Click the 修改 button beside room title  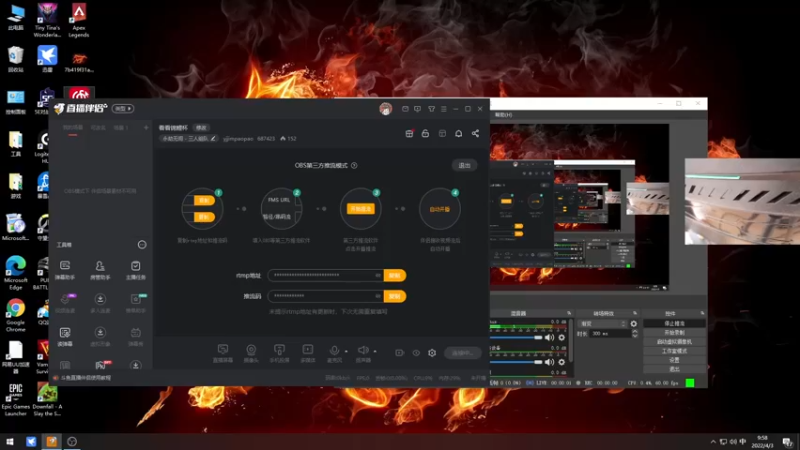pos(202,128)
